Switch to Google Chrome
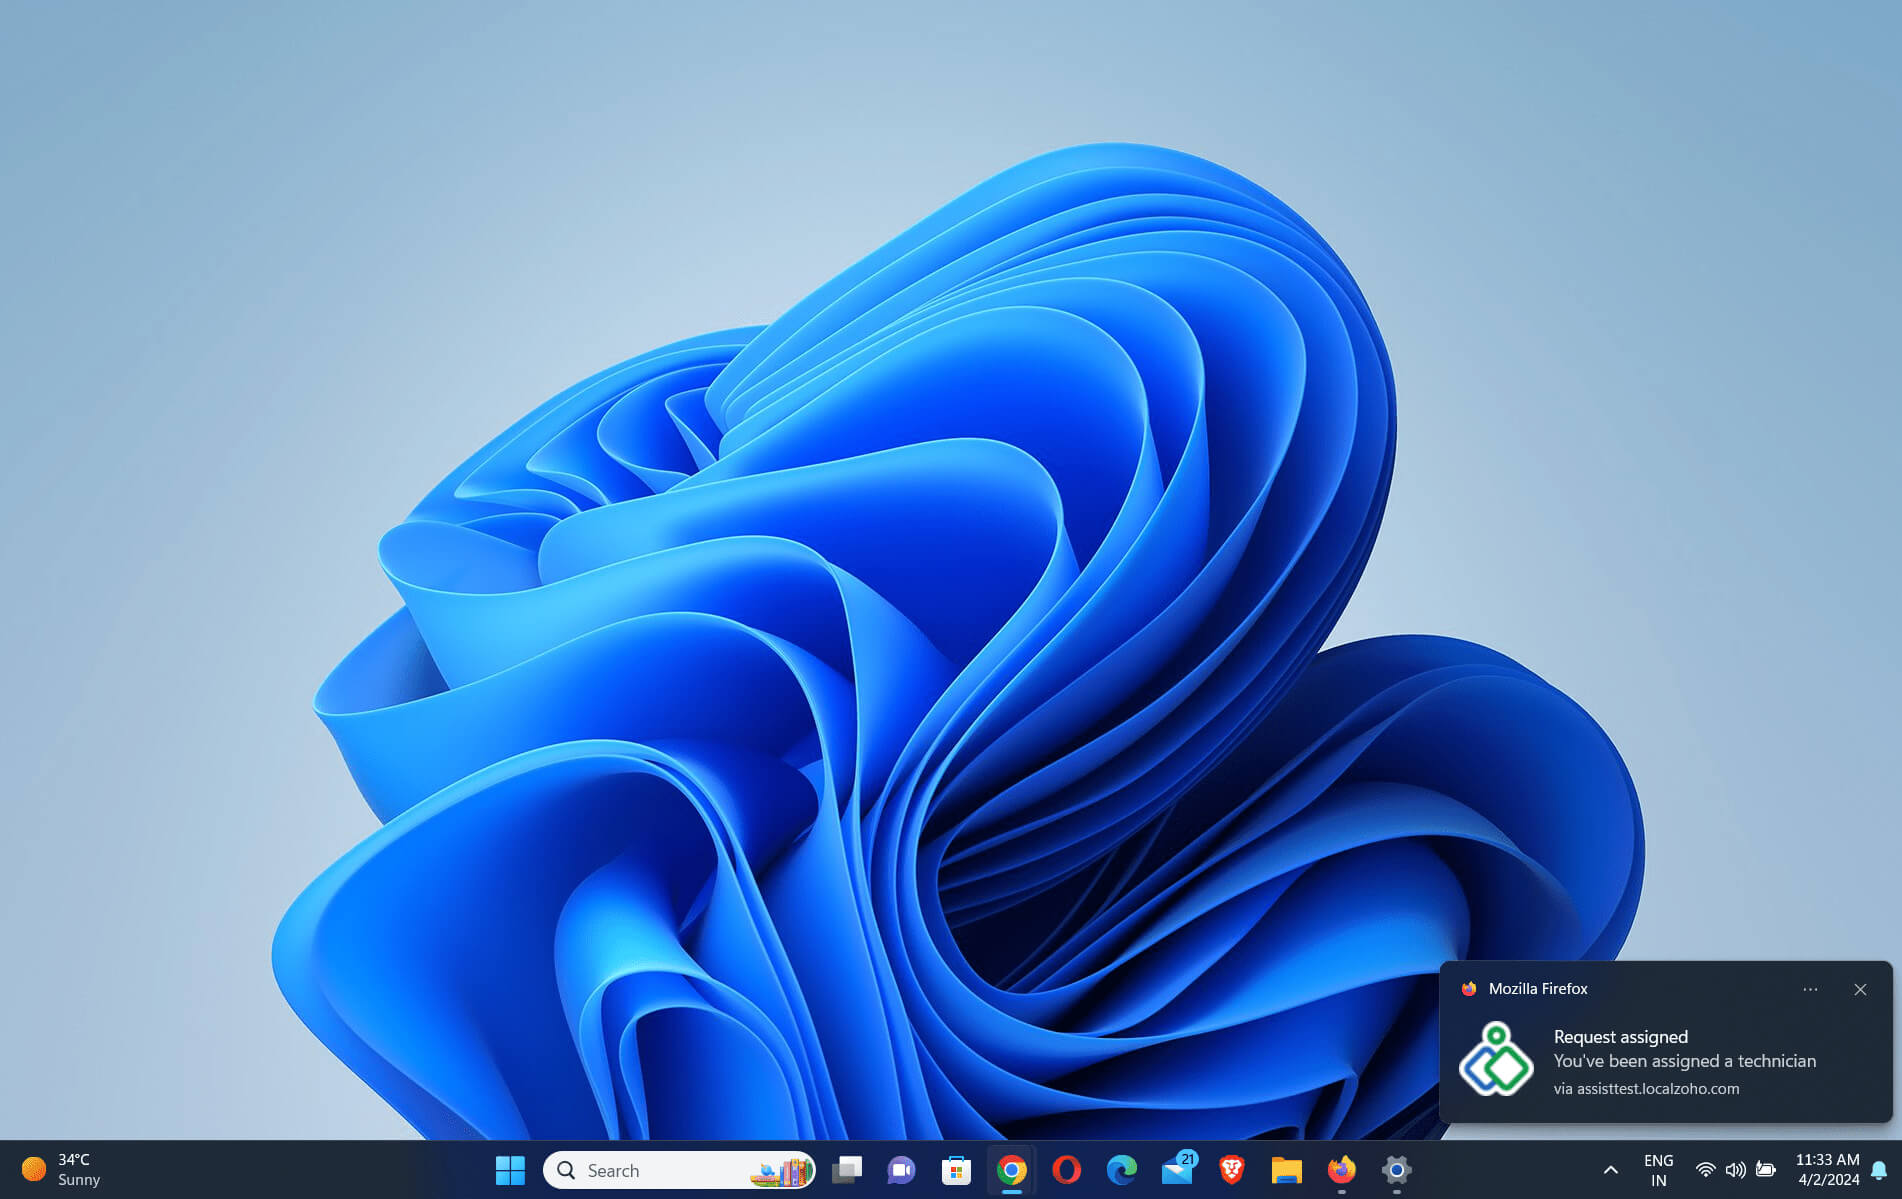The width and height of the screenshot is (1902, 1199). click(x=1011, y=1170)
